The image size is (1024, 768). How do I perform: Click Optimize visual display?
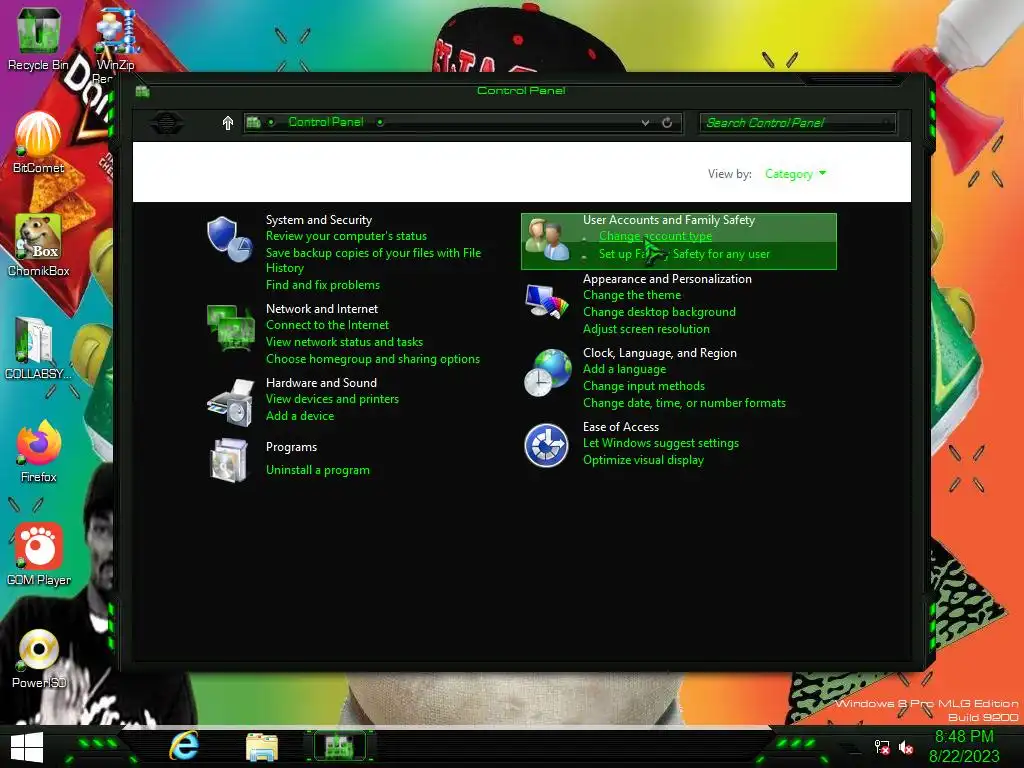643,460
